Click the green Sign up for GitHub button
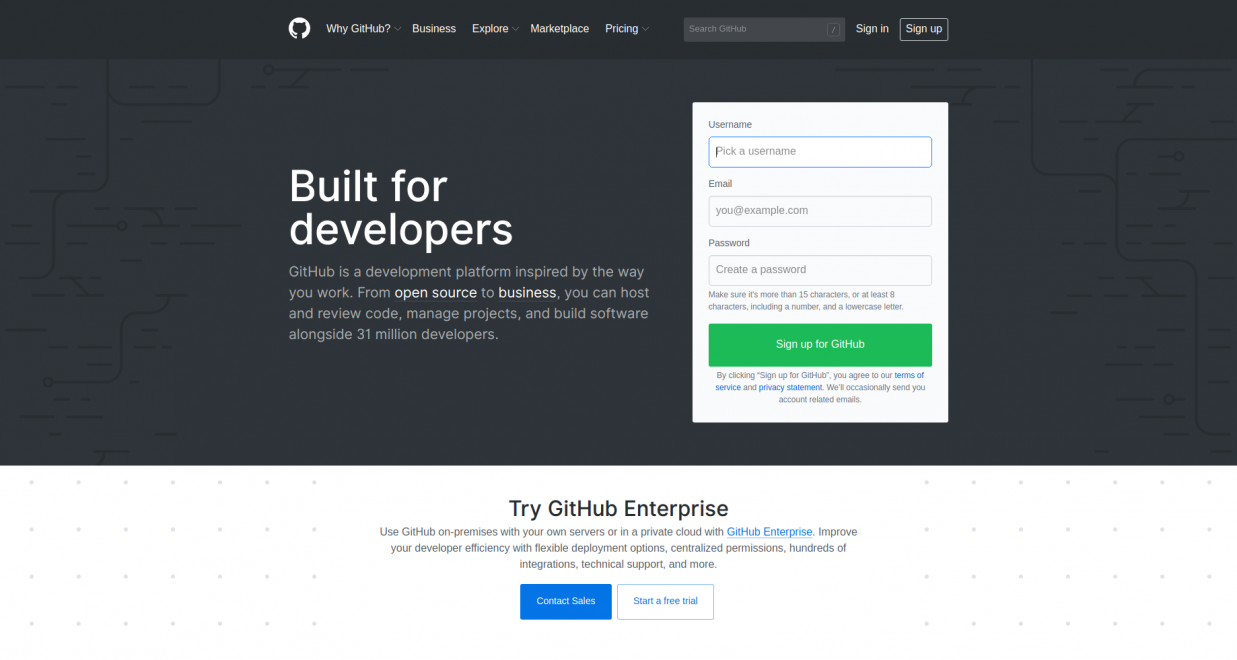 tap(820, 345)
